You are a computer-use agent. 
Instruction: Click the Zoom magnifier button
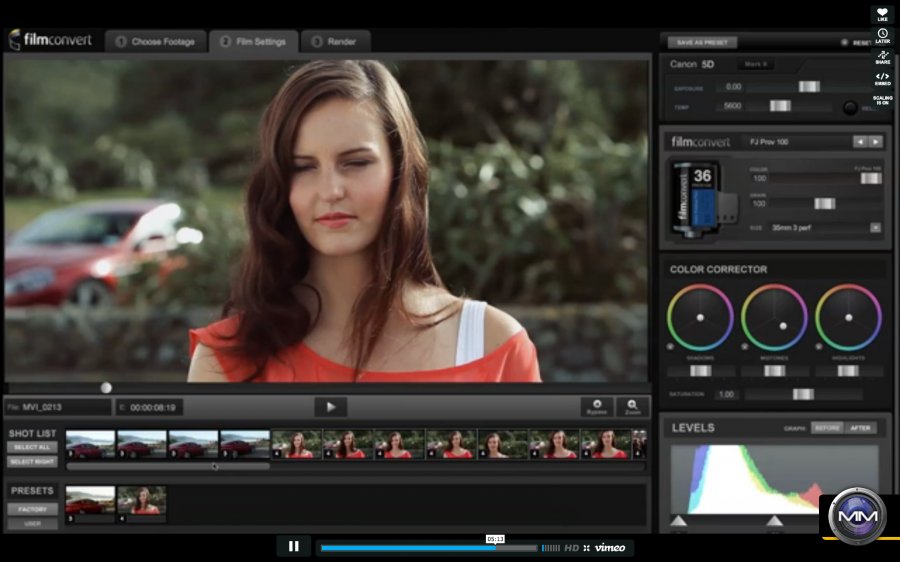(632, 406)
